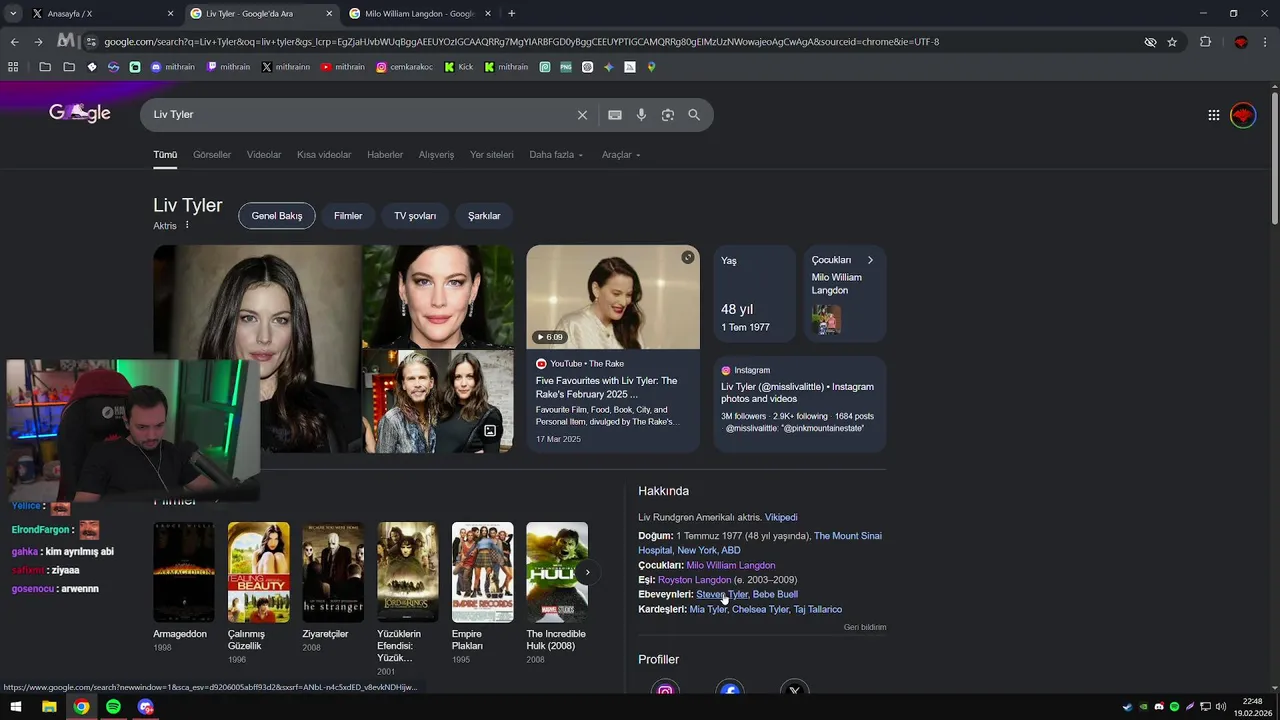This screenshot has height=720, width=1280.
Task: Open the Vikipedi link
Action: [781, 517]
